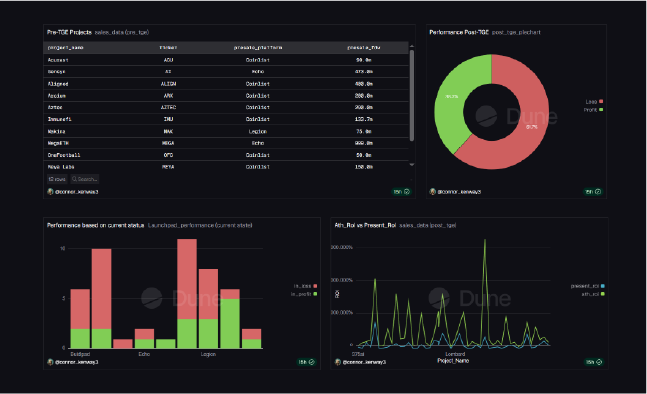Image resolution: width=647 pixels, height=394 pixels.
Task: Click the 'ALIGN' ticker cell
Action: (168, 84)
